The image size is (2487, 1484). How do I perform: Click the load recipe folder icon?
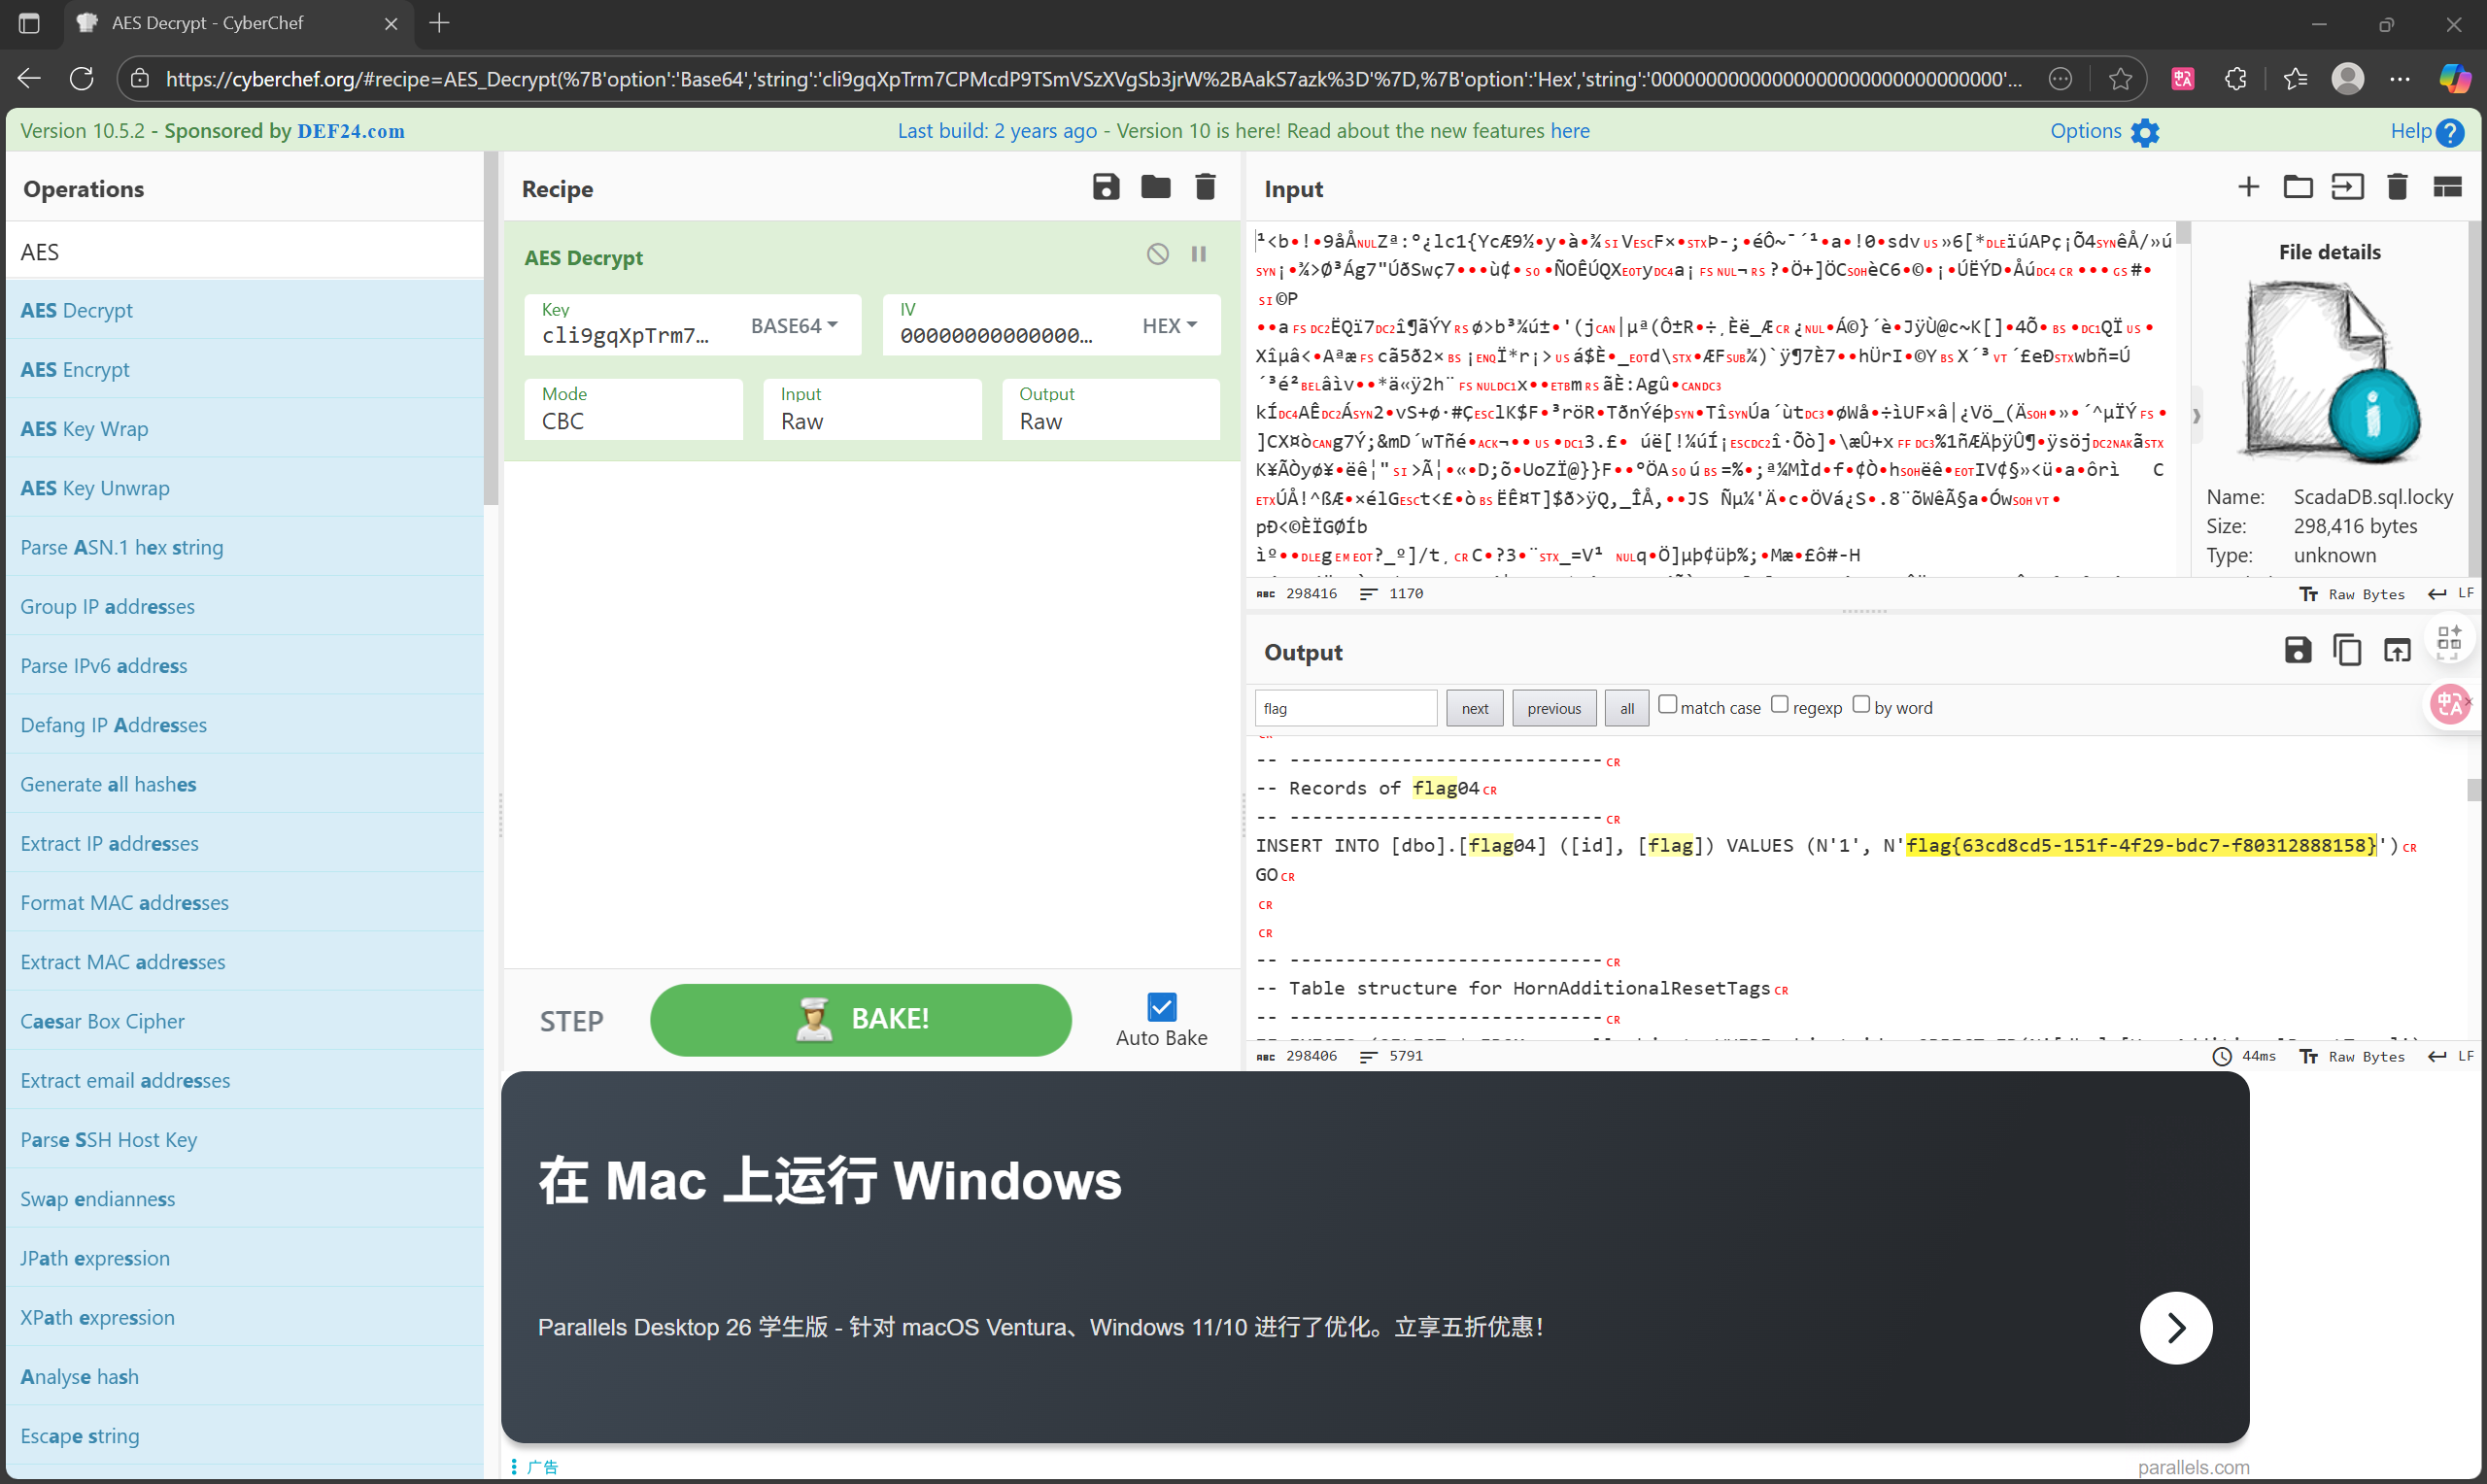coord(1155,187)
